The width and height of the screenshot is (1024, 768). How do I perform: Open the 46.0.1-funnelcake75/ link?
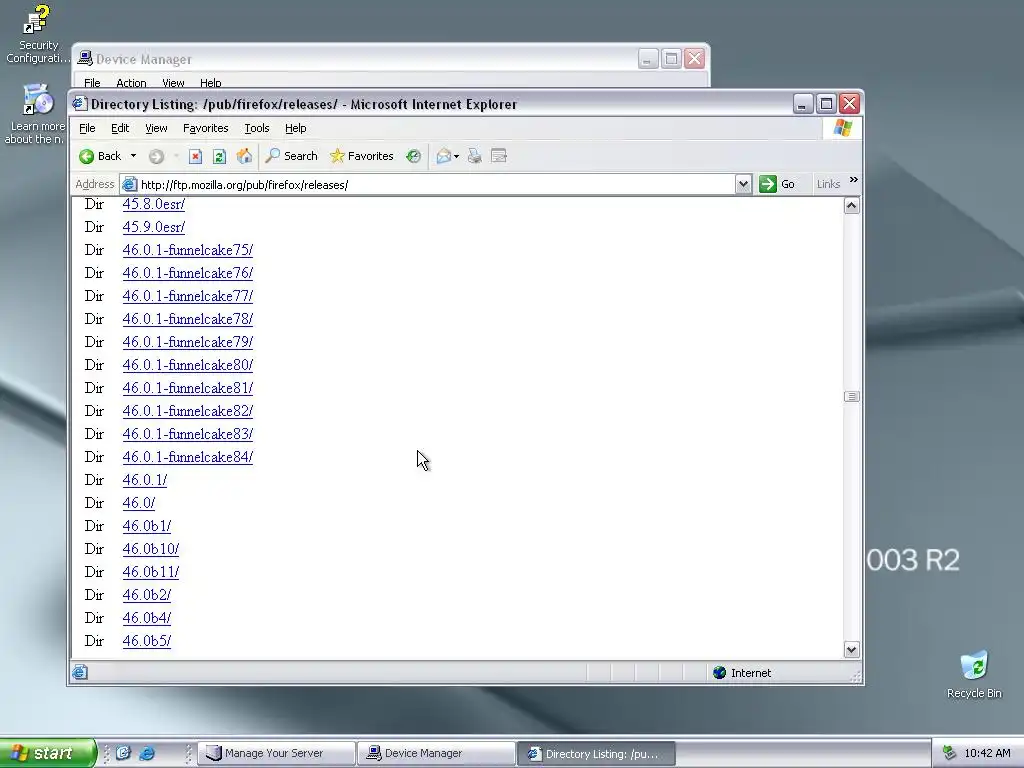187,250
